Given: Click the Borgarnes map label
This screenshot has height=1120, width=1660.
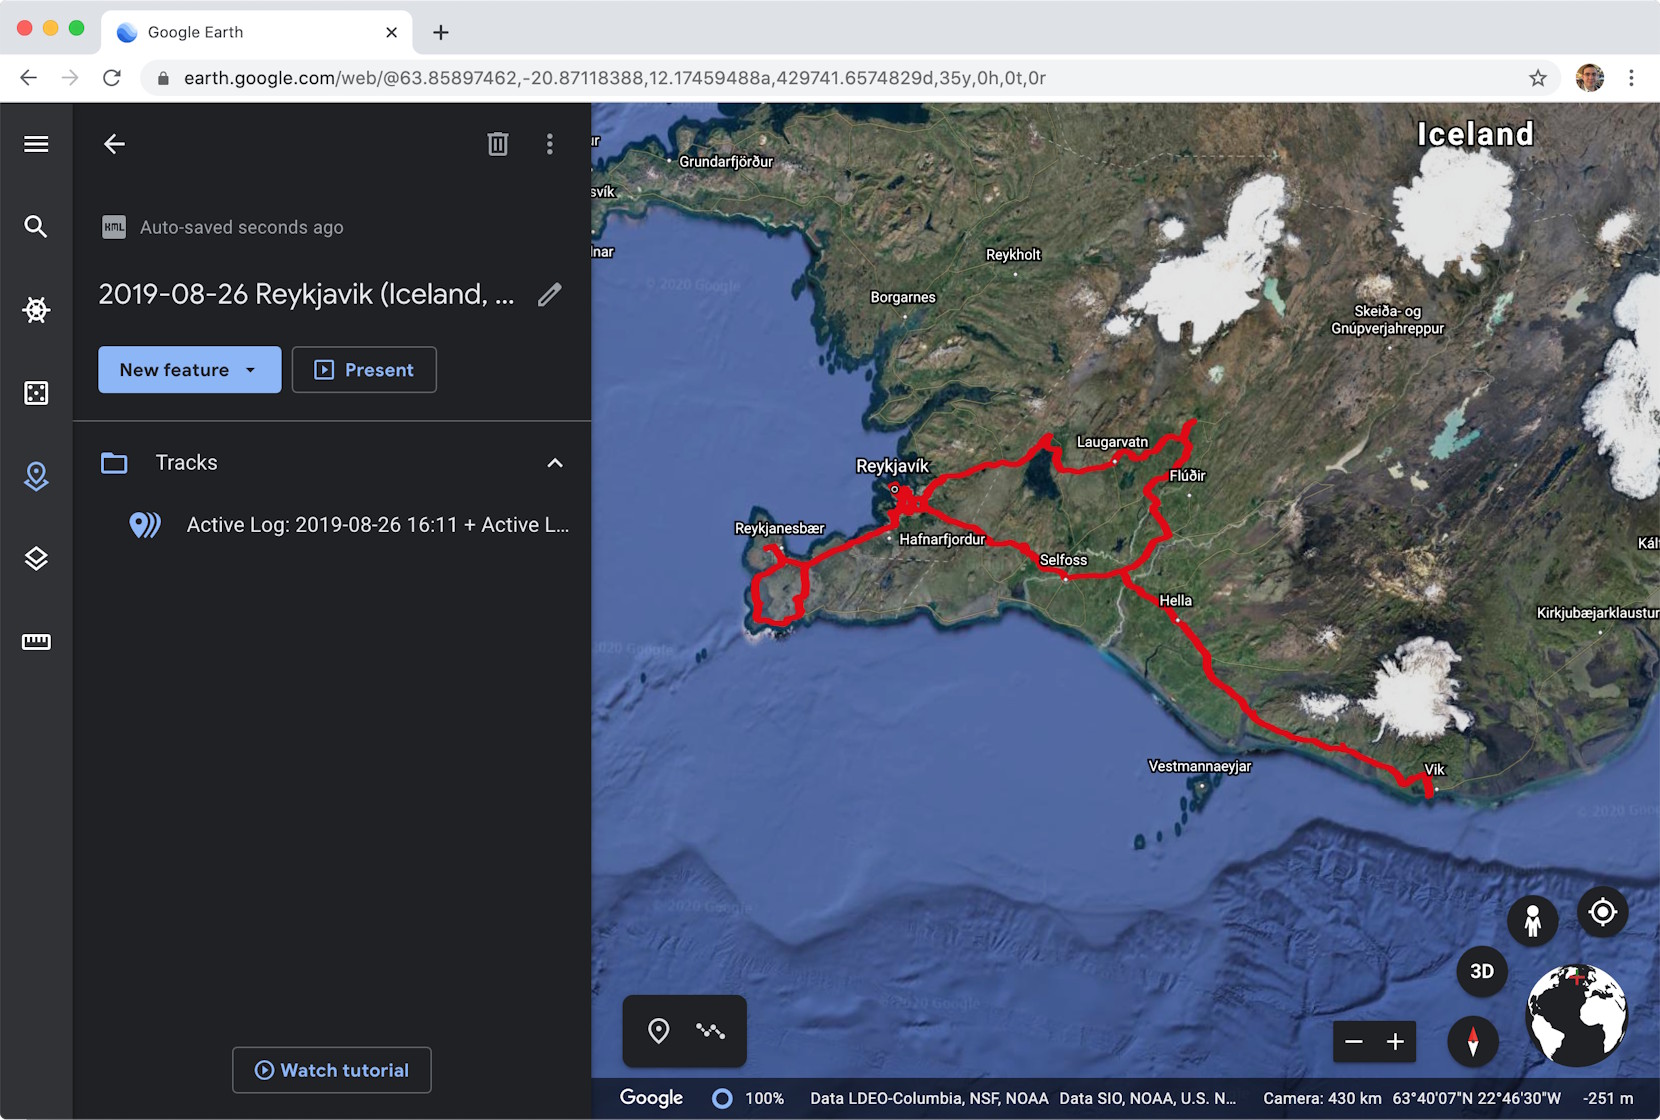Looking at the screenshot, I should tap(903, 297).
